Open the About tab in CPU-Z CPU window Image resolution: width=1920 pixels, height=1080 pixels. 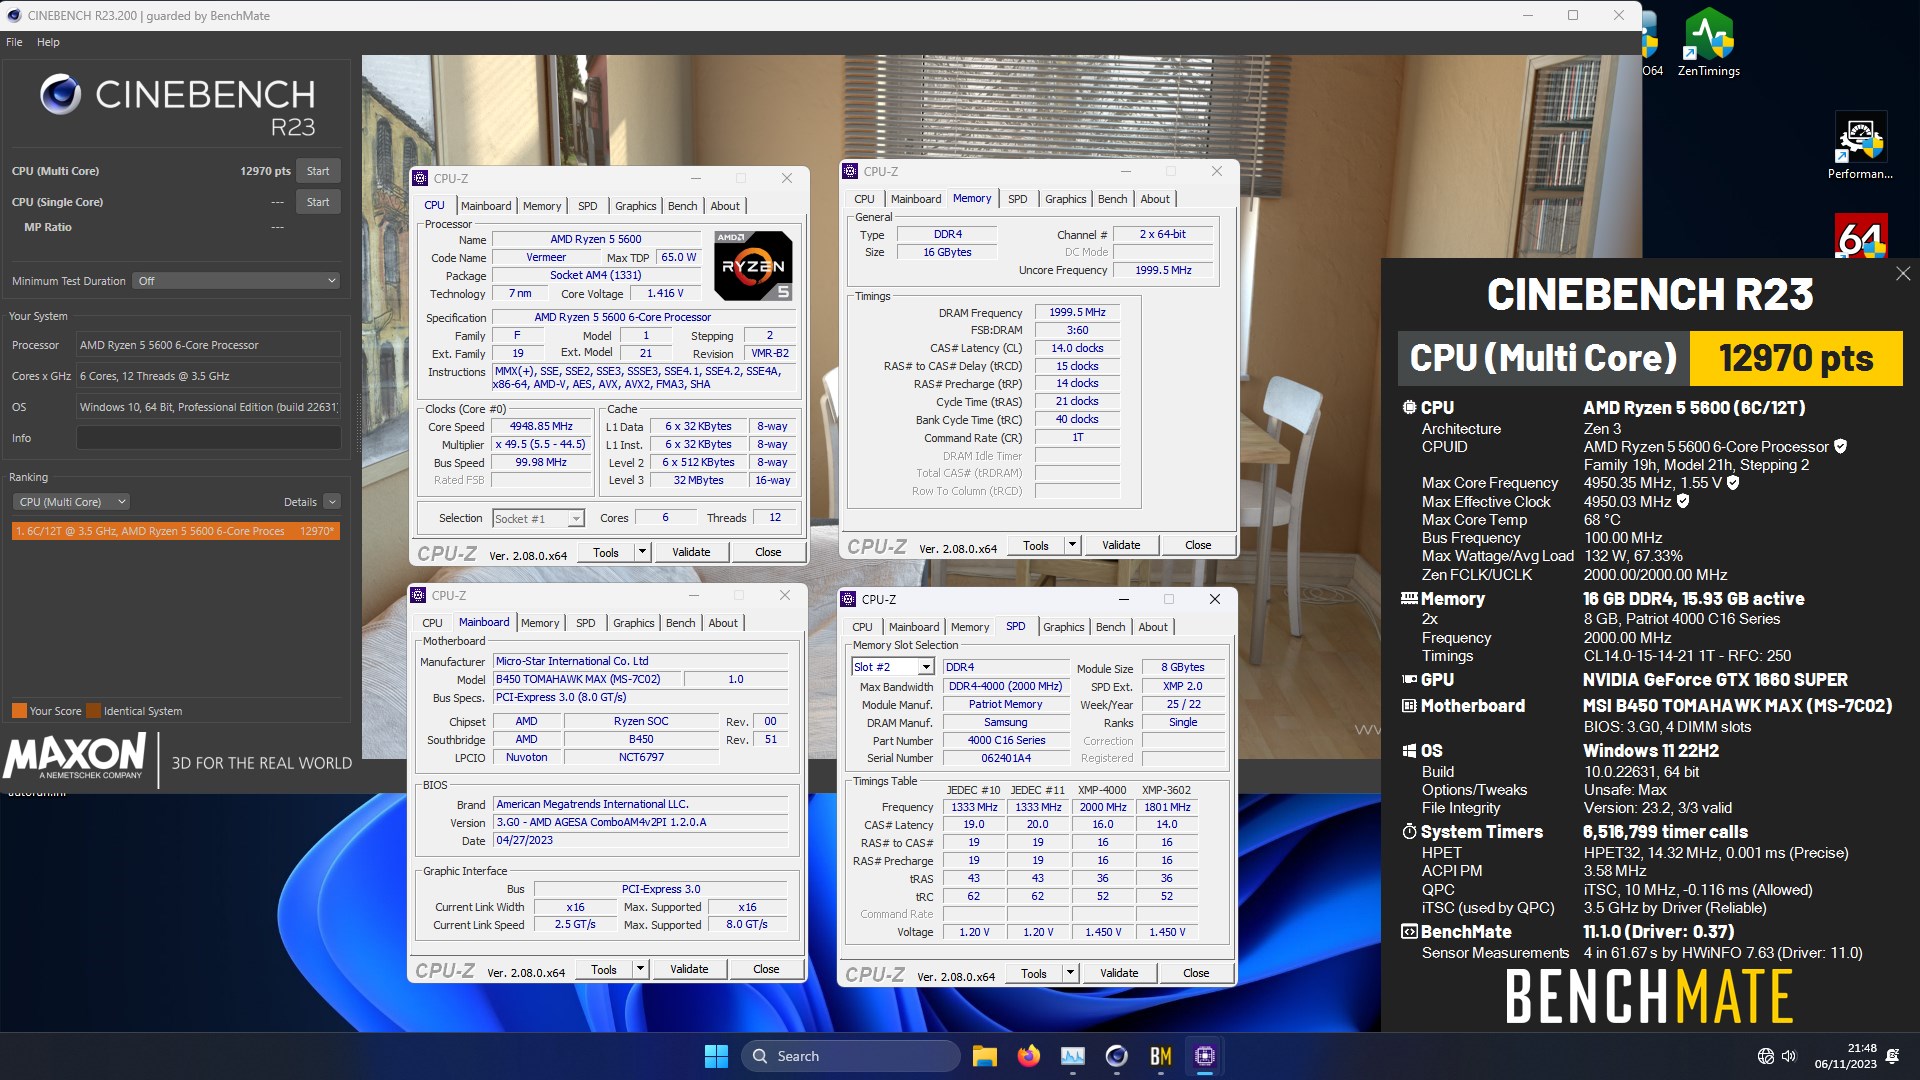pos(725,206)
